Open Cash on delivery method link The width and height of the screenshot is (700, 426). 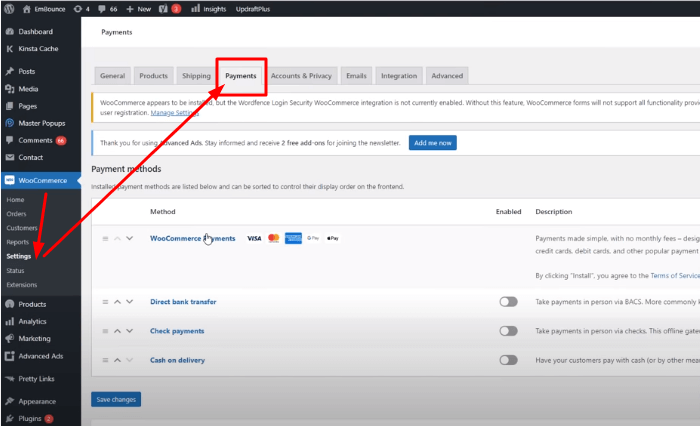[x=177, y=360]
